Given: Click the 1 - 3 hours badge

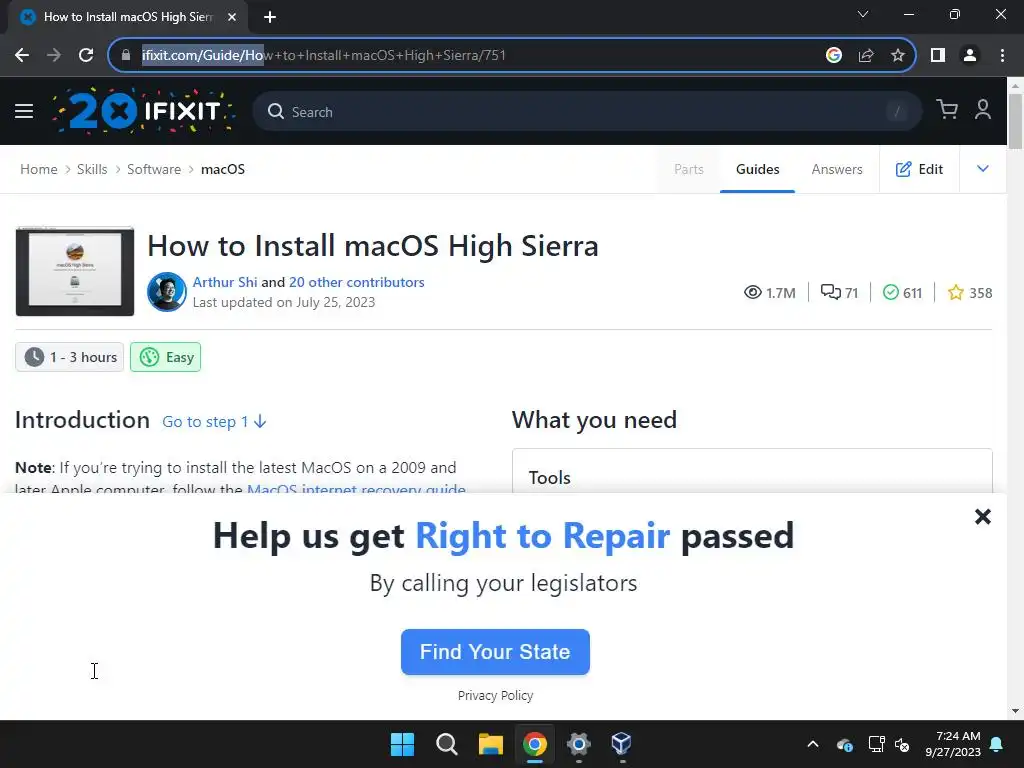Looking at the screenshot, I should tap(70, 357).
